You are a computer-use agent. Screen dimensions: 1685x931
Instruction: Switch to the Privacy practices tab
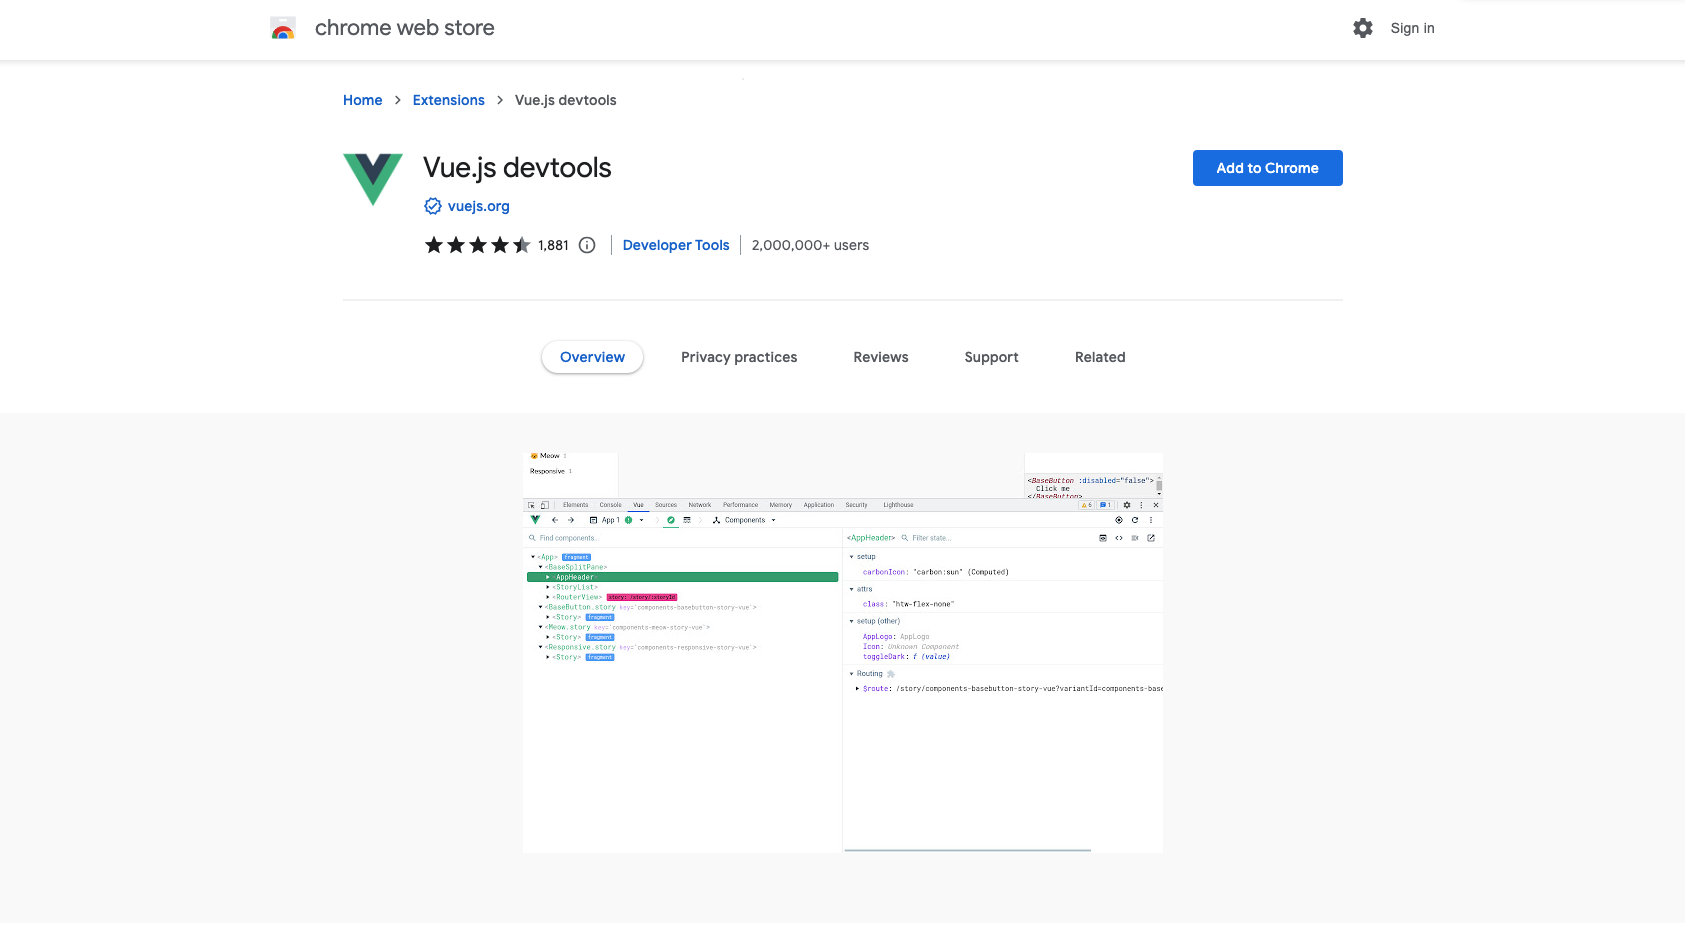click(x=739, y=357)
